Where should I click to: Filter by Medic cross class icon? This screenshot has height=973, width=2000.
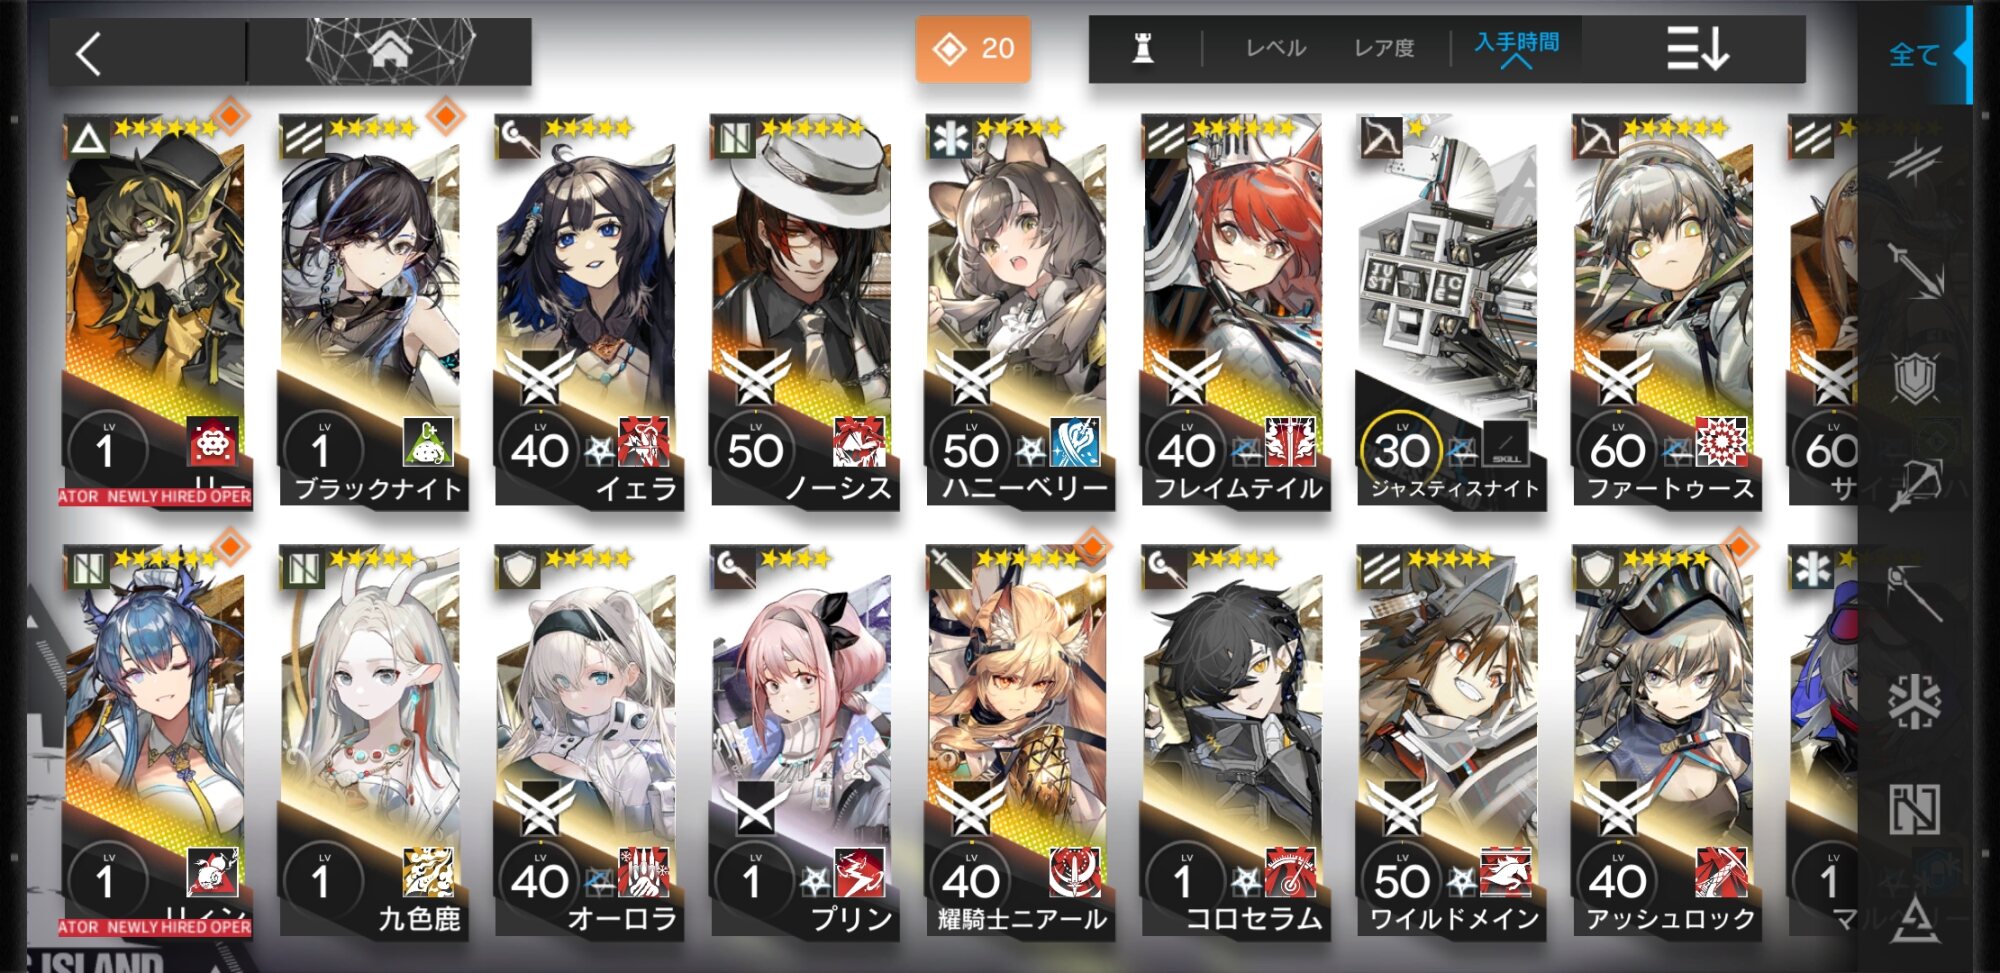point(1914,700)
